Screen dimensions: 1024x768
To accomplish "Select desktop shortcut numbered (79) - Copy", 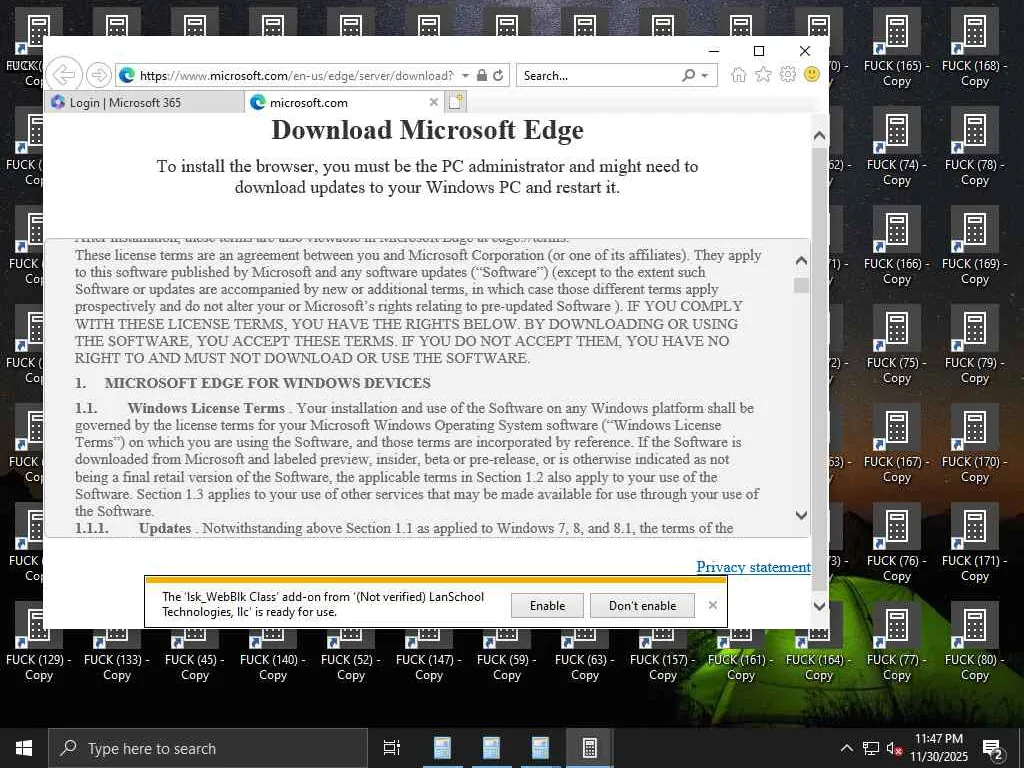I will coord(974,347).
